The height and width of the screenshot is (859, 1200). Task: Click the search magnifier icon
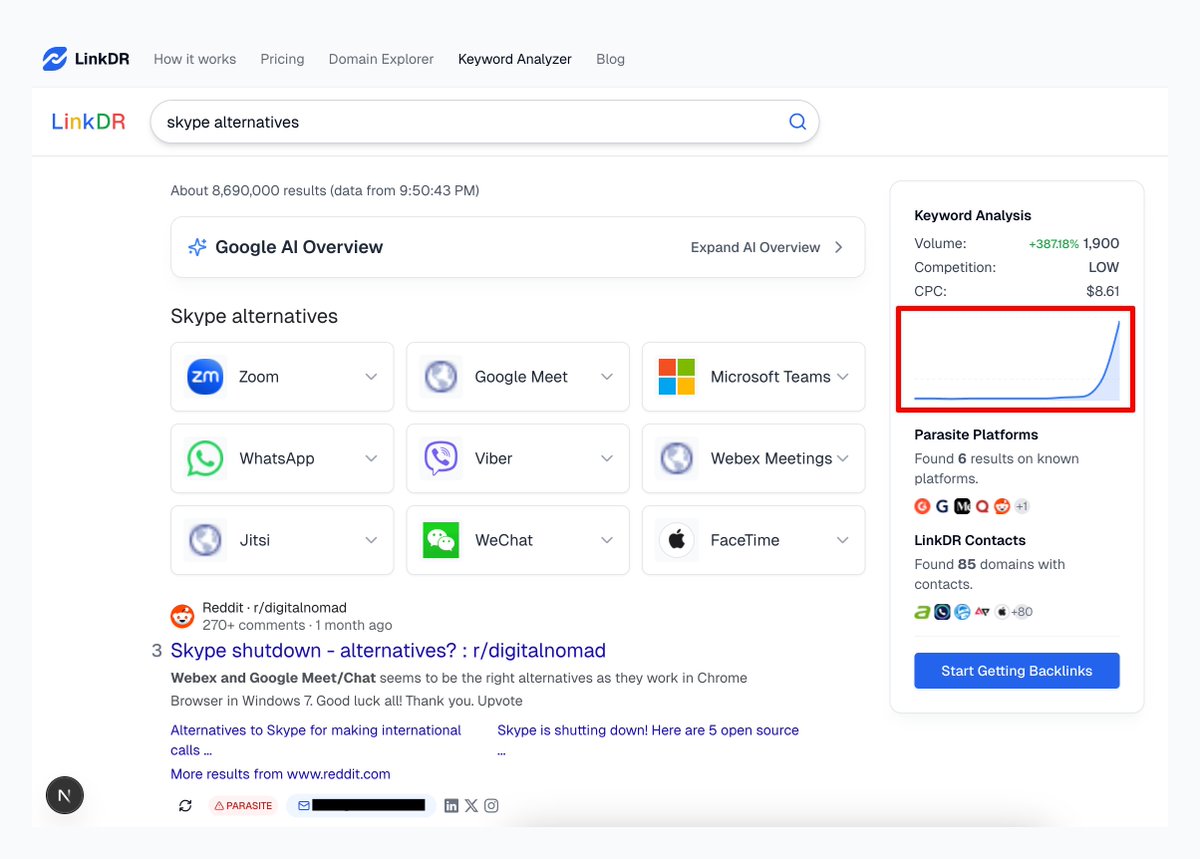(x=797, y=122)
